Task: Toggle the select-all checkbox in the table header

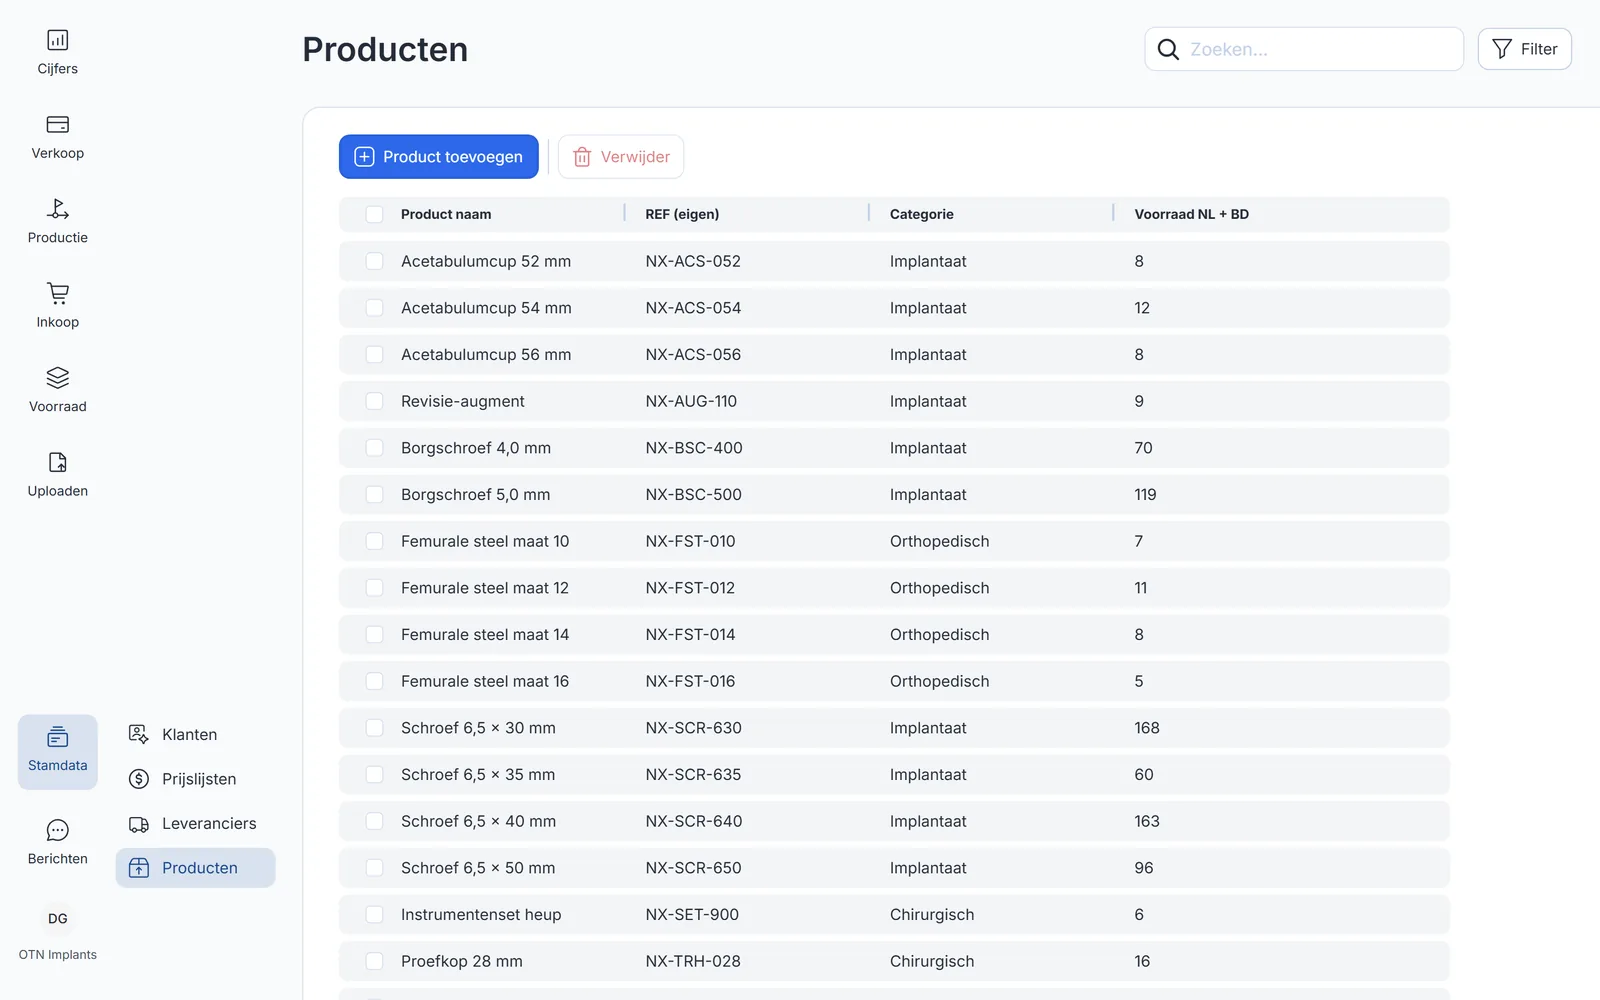Action: [x=374, y=214]
